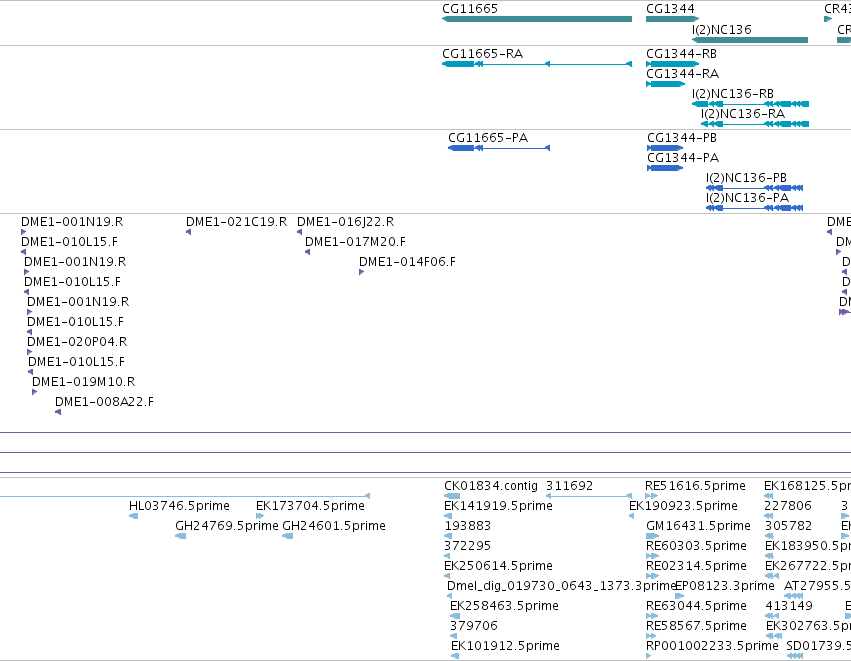Screen dimensions: 851x661
Task: Click the CG1344-RA transcript label
Action: point(682,74)
